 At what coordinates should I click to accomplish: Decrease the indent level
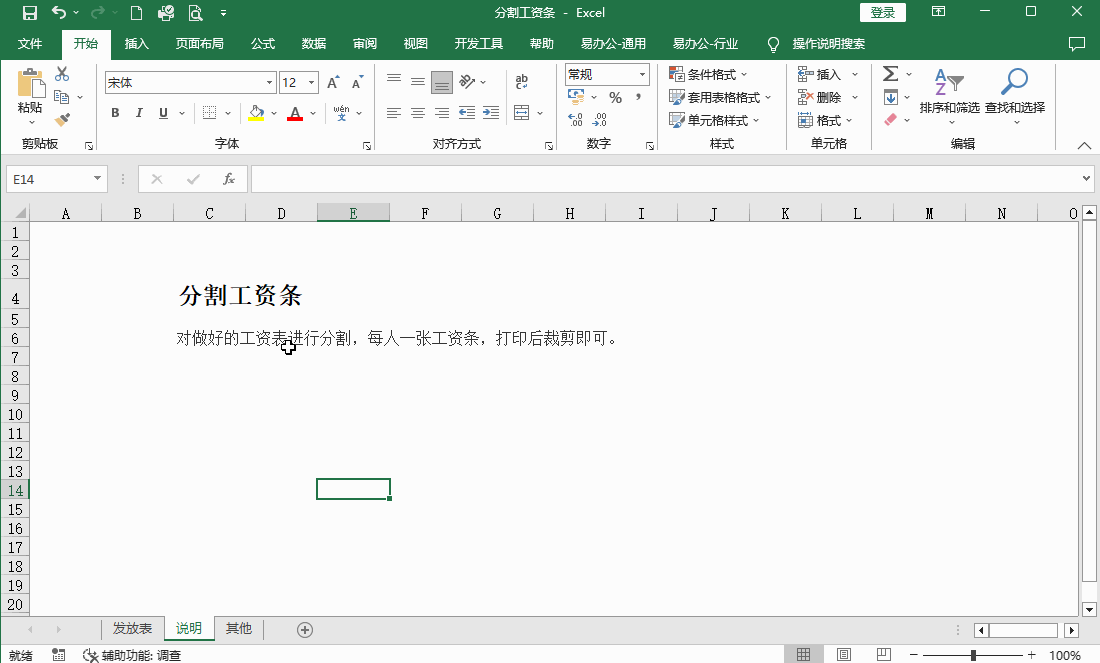[467, 113]
